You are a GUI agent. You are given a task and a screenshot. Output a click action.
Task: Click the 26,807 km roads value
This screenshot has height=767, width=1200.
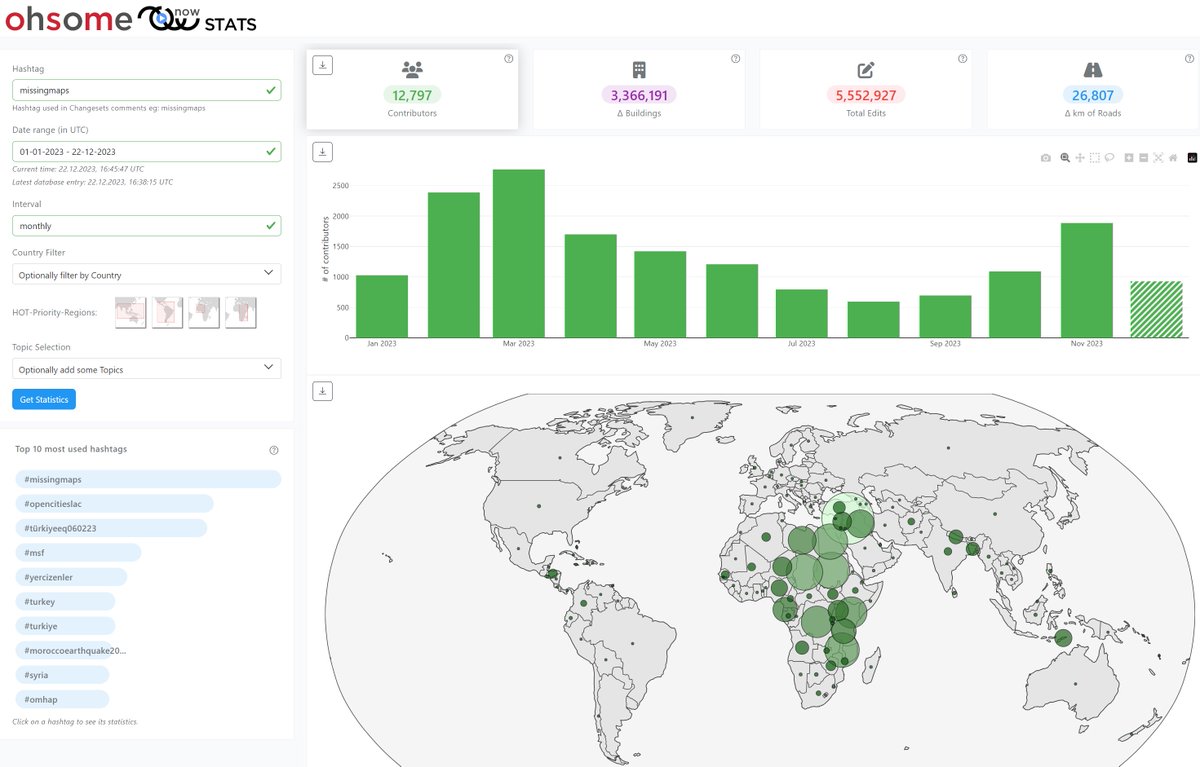click(1093, 95)
